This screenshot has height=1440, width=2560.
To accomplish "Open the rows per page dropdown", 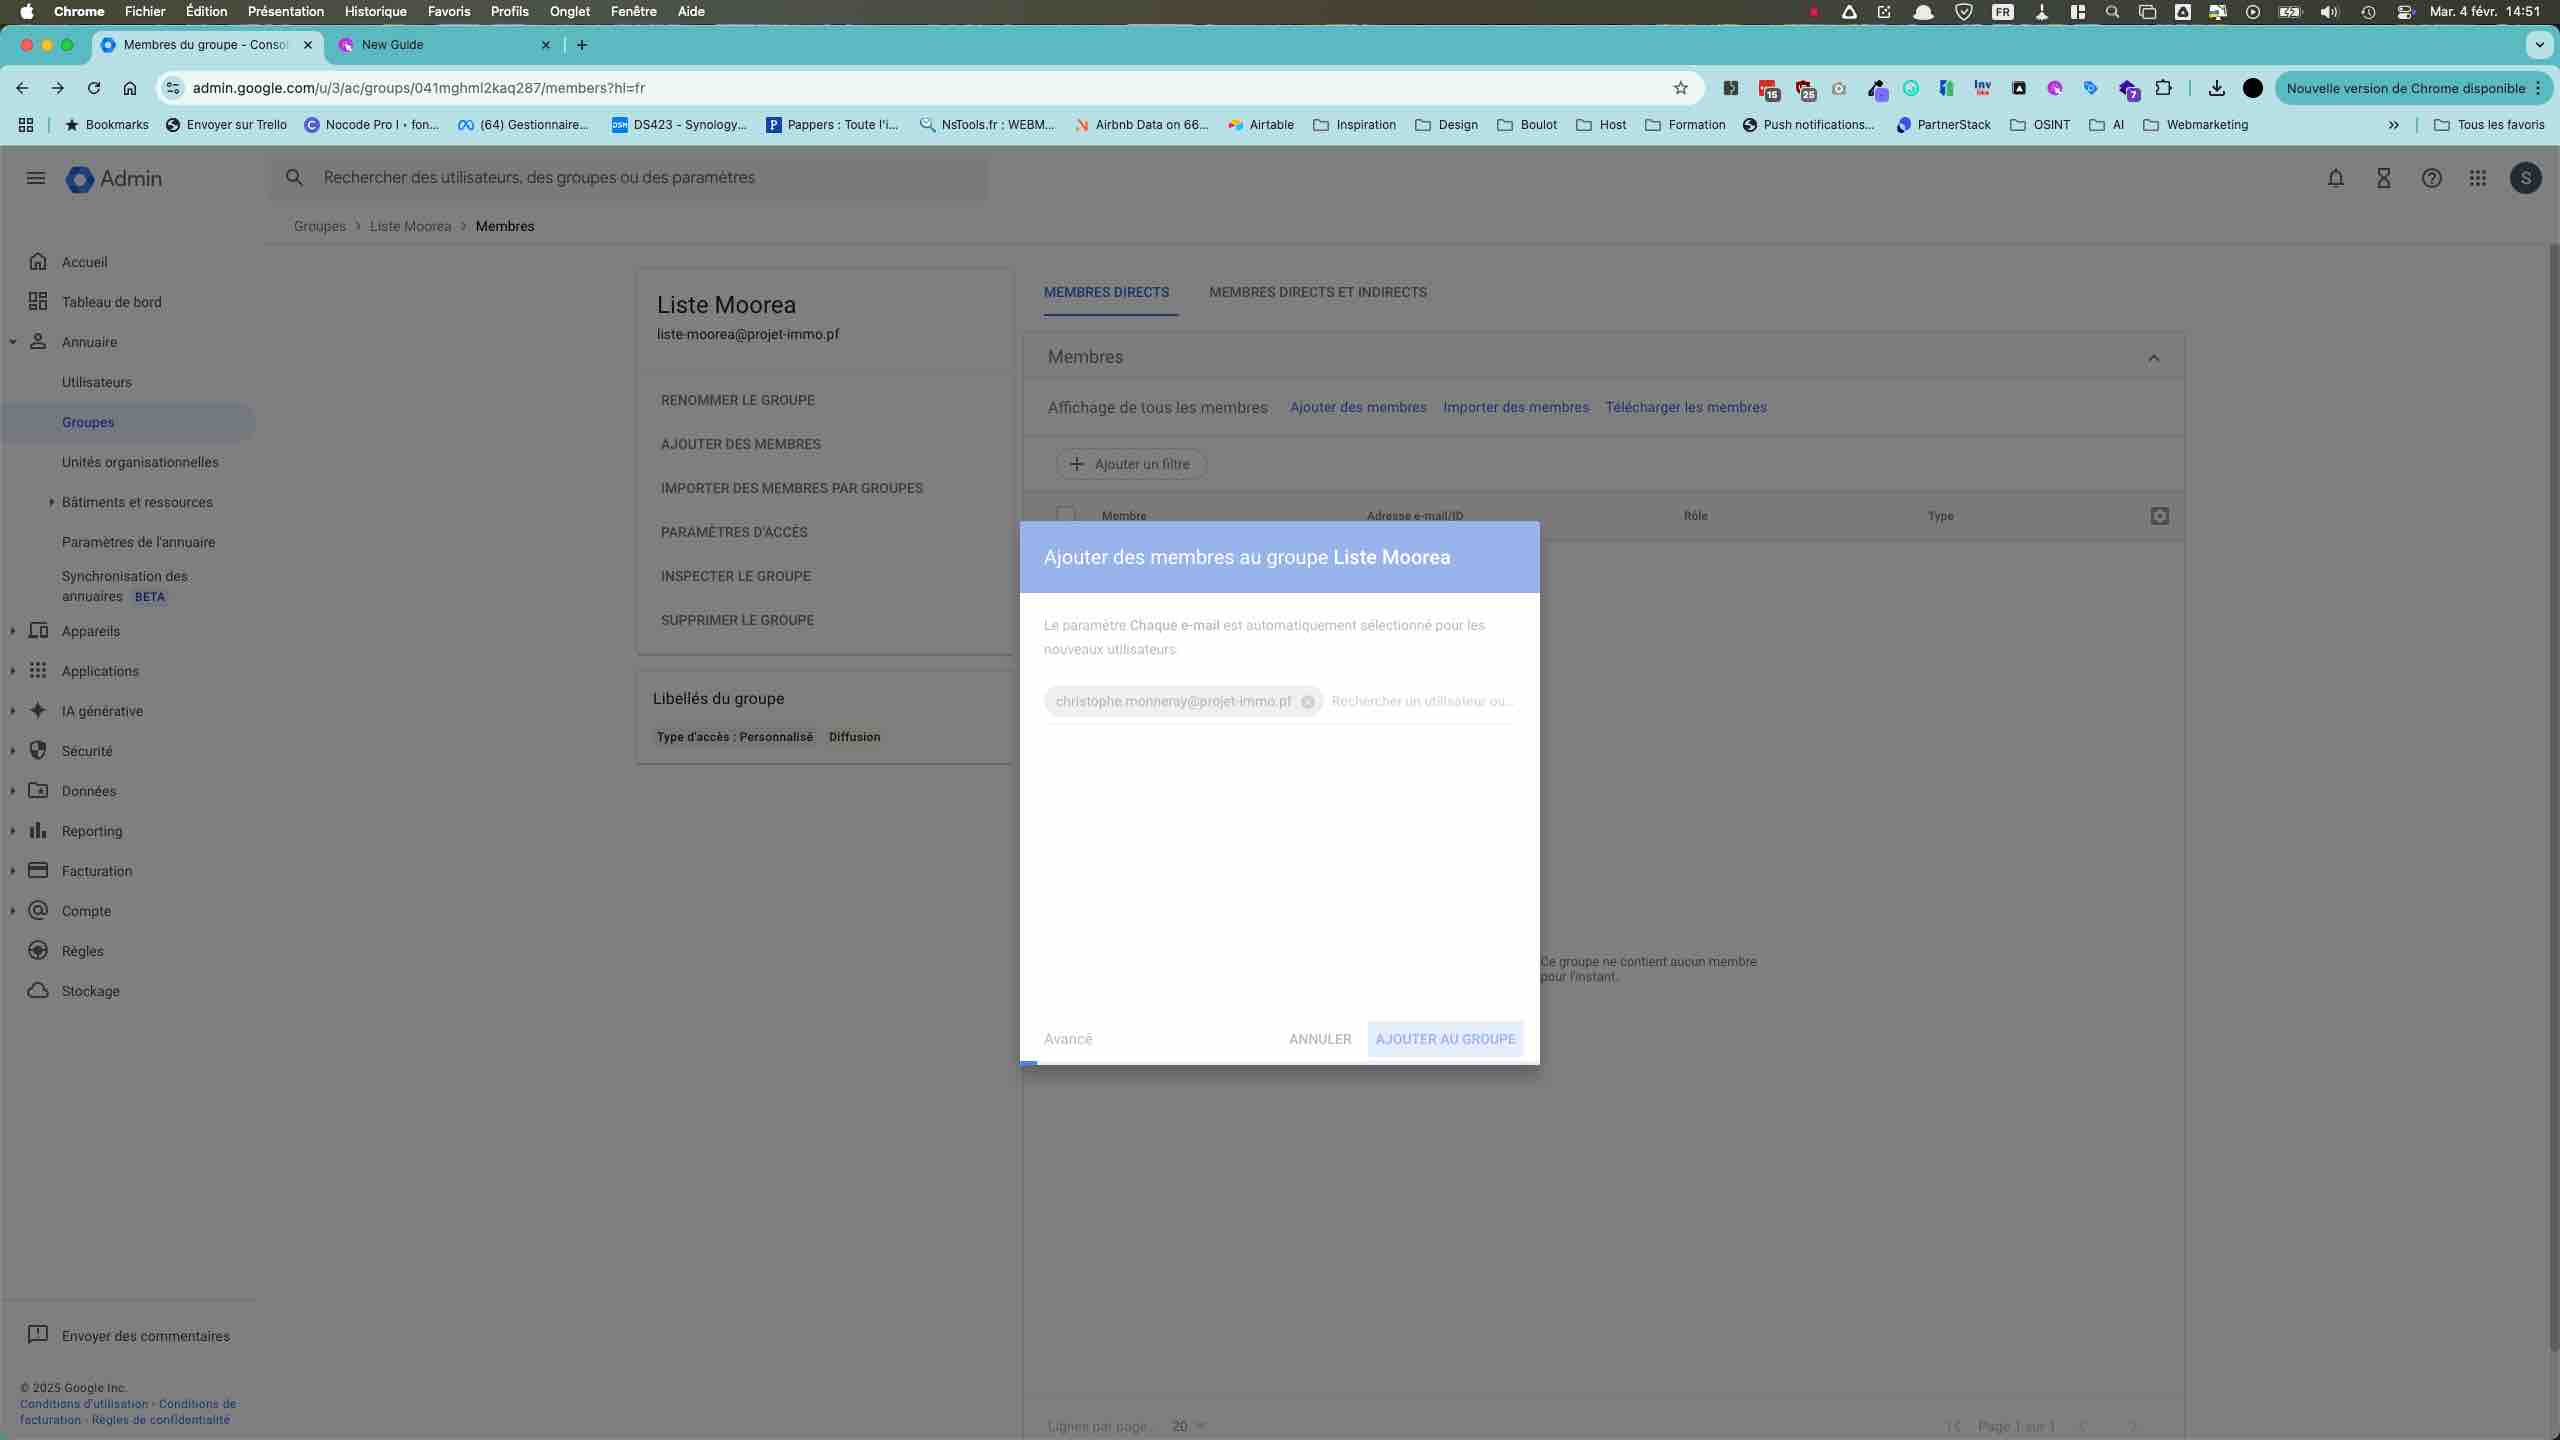I will tap(1188, 1426).
